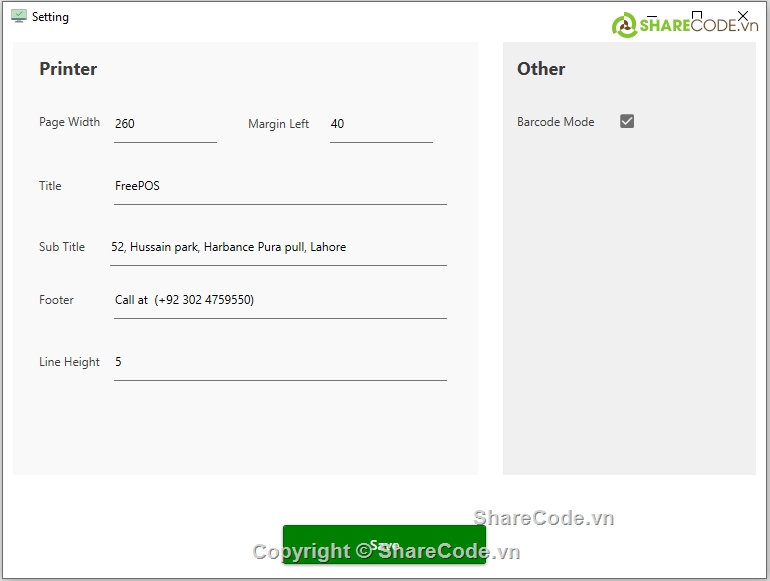
Task: Click the Footer field with phone number
Action: pyautogui.click(x=280, y=300)
